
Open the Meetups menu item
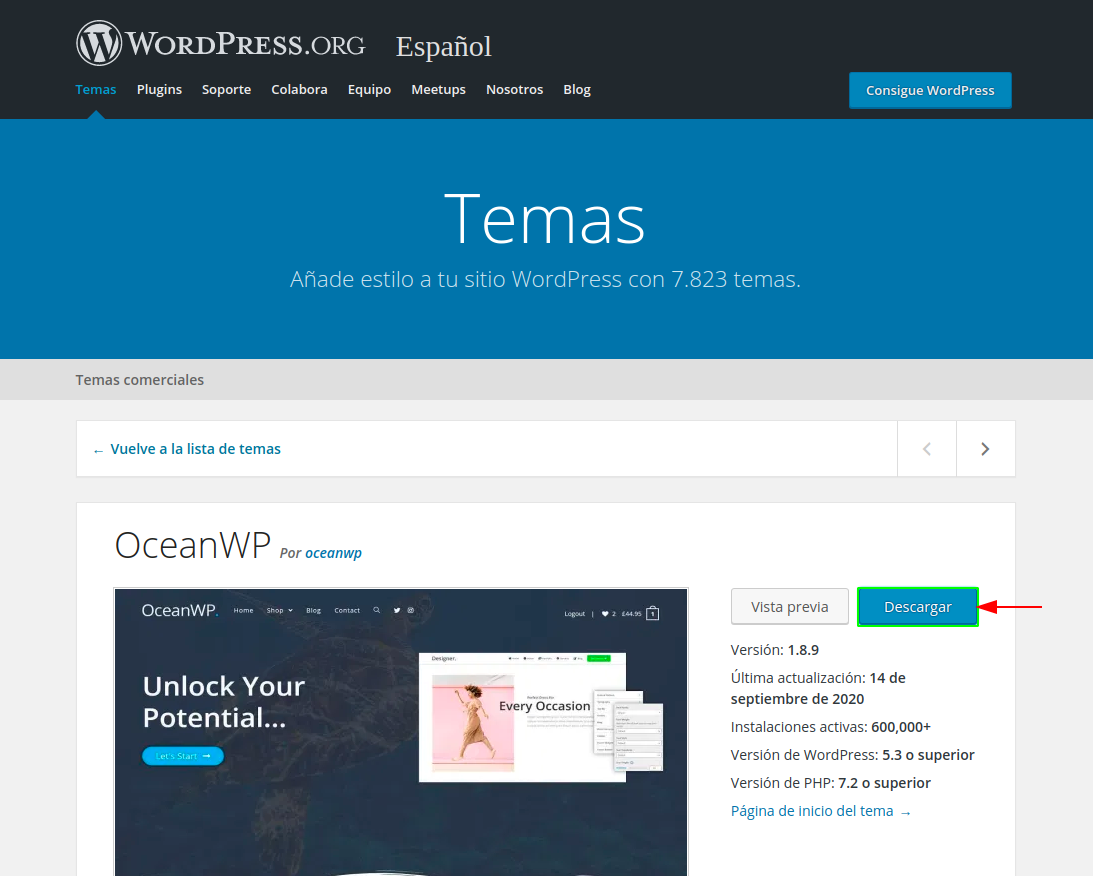point(438,89)
